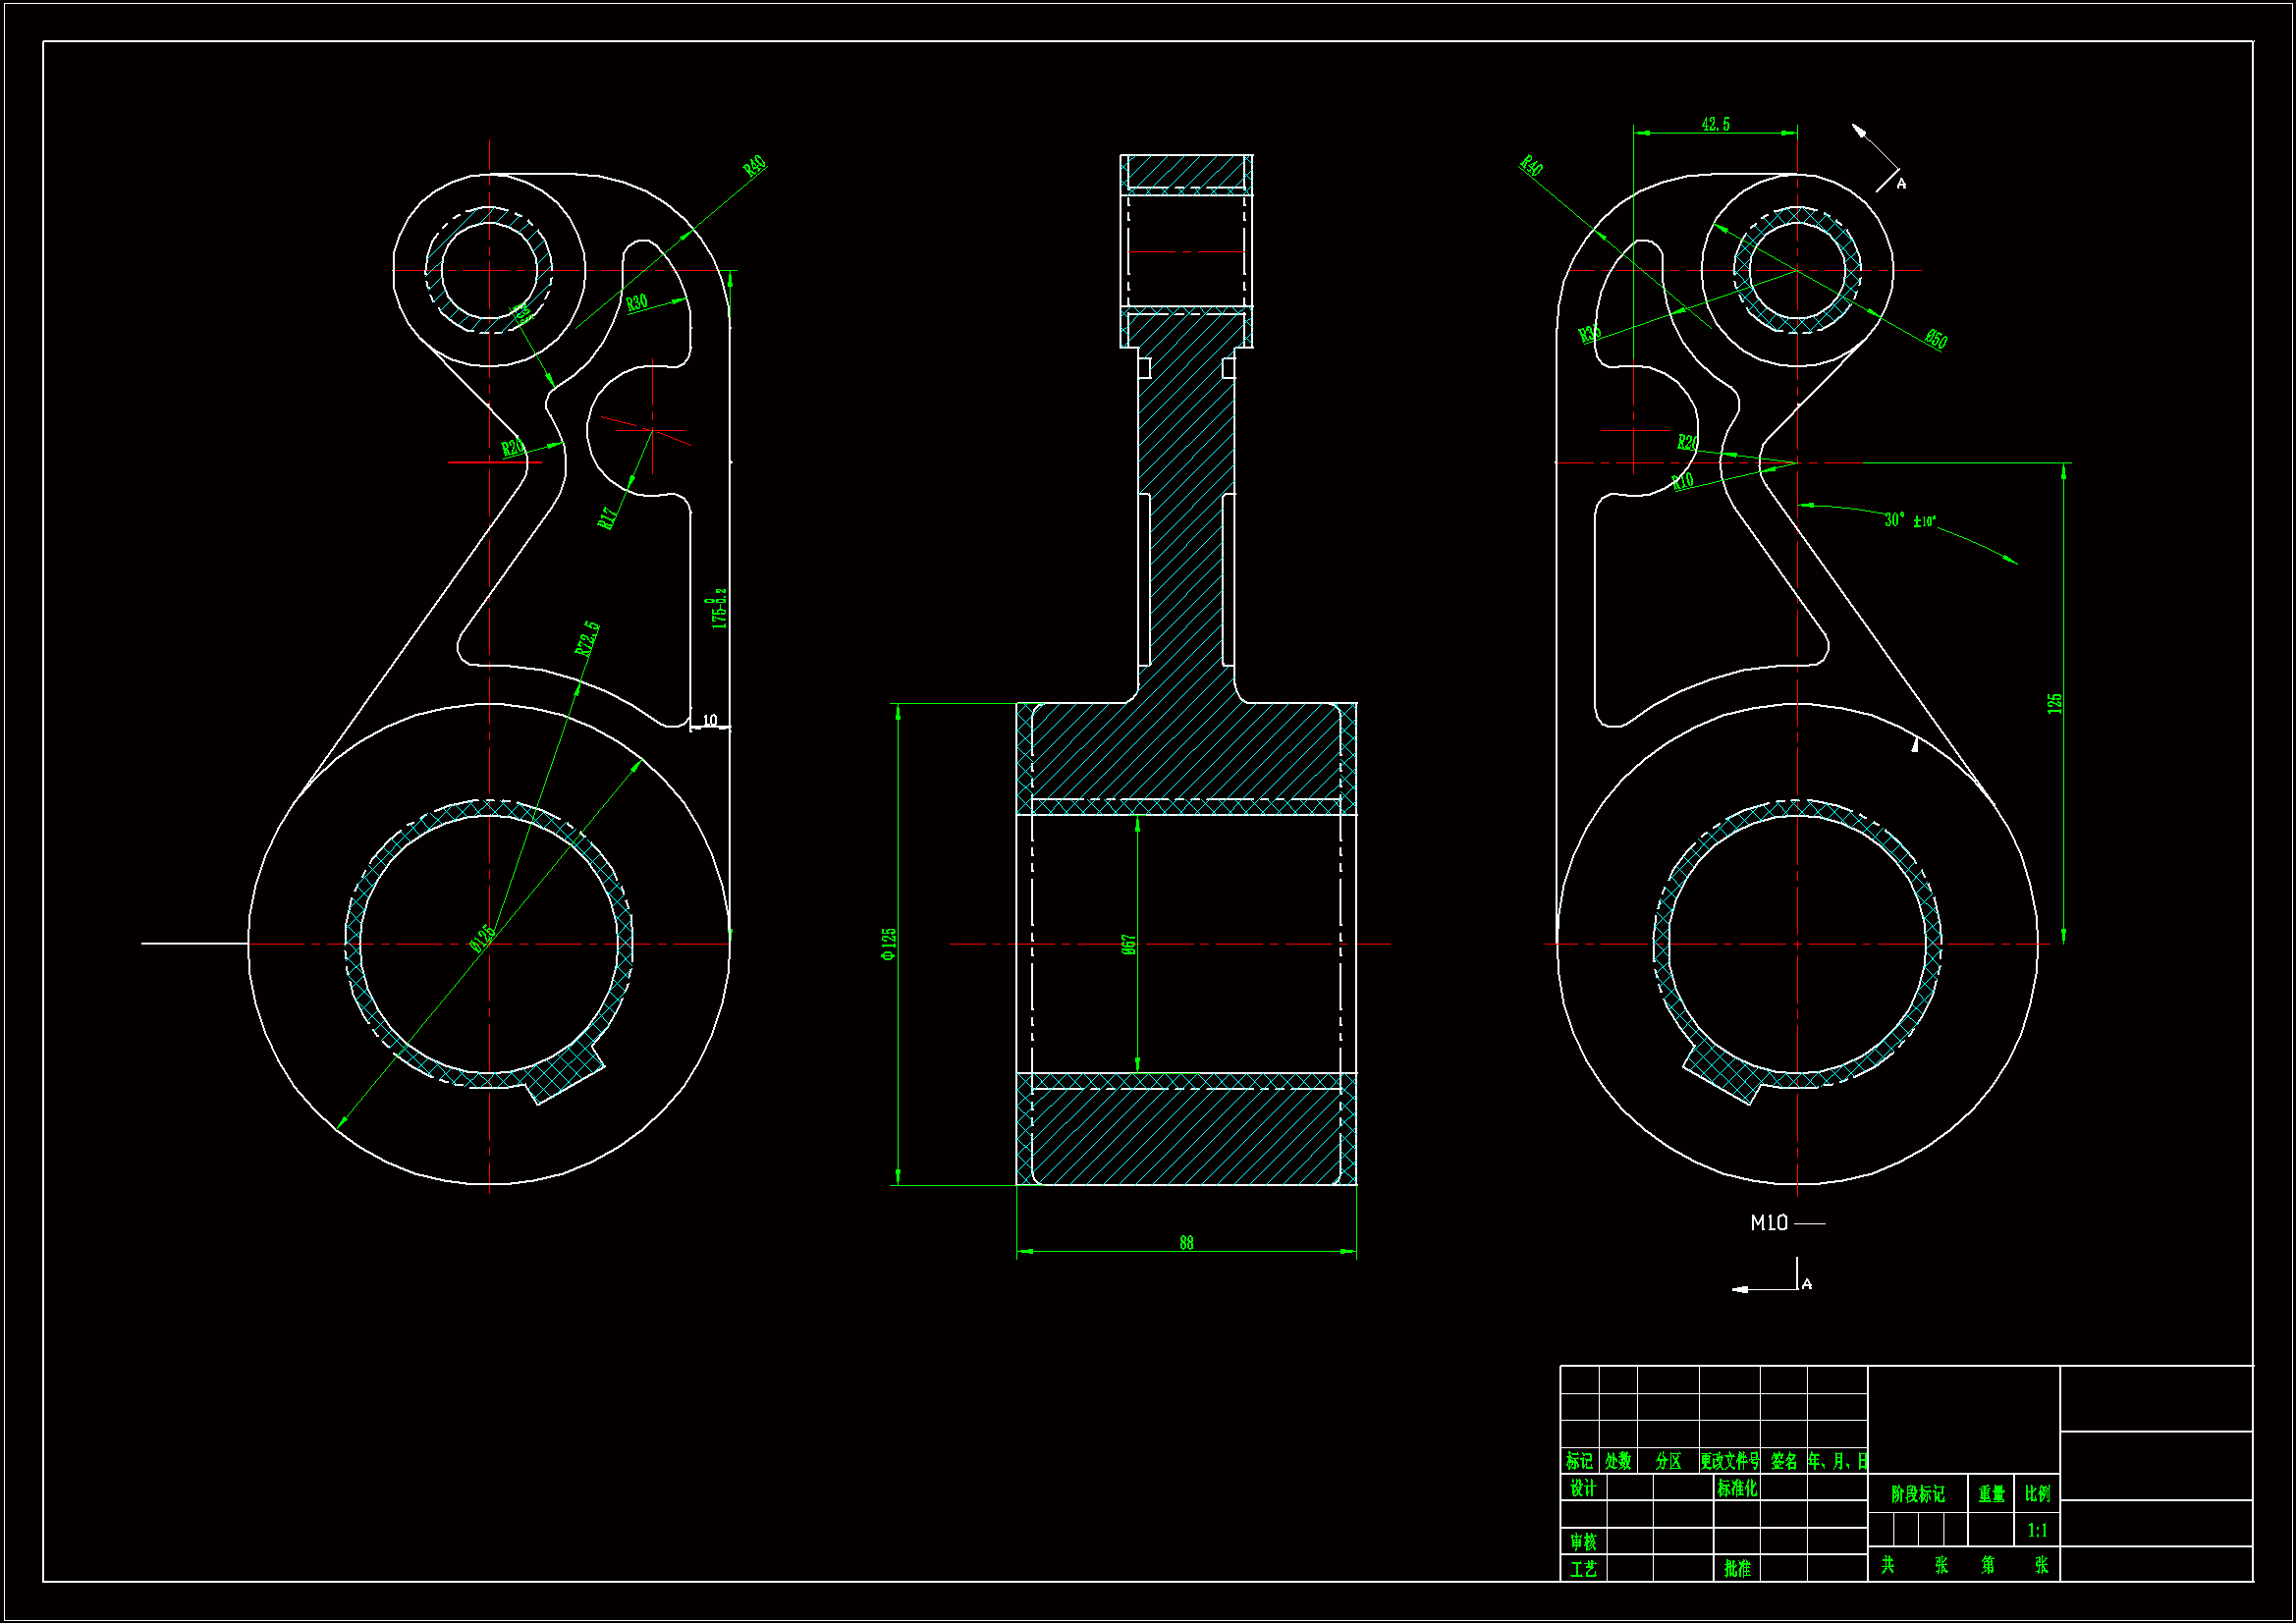Select the Φ125 dimension beside the section view
Image resolution: width=2296 pixels, height=1623 pixels.
pyautogui.click(x=889, y=944)
